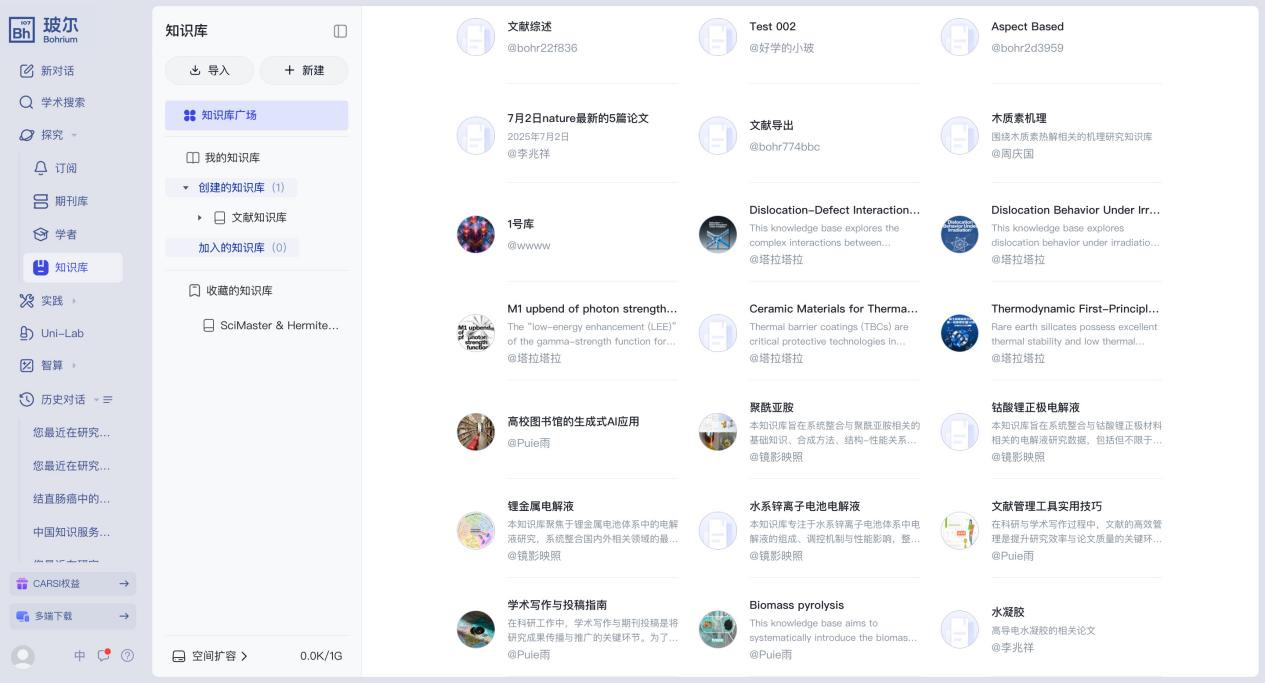Collapse the 创建的知识库 tree group
This screenshot has width=1265, height=683.
click(185, 188)
